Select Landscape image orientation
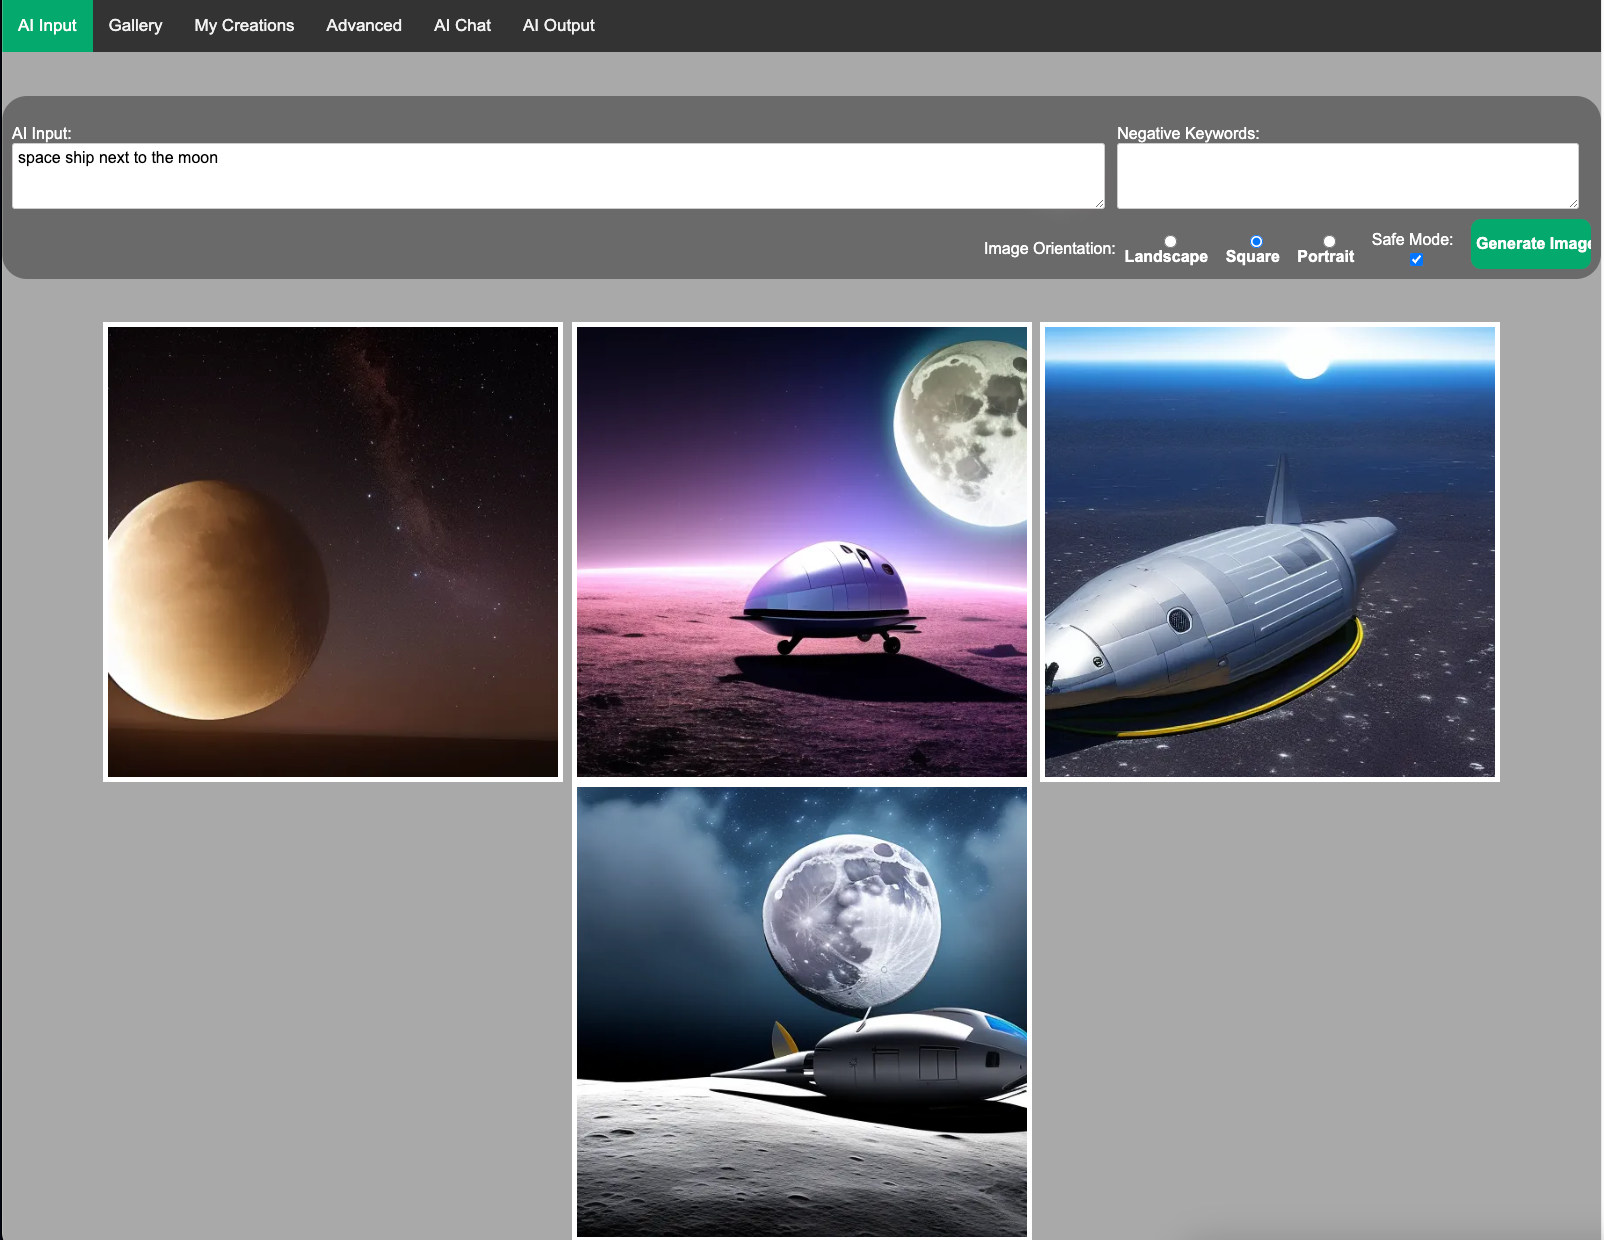Viewport: 1604px width, 1240px height. pyautogui.click(x=1170, y=241)
